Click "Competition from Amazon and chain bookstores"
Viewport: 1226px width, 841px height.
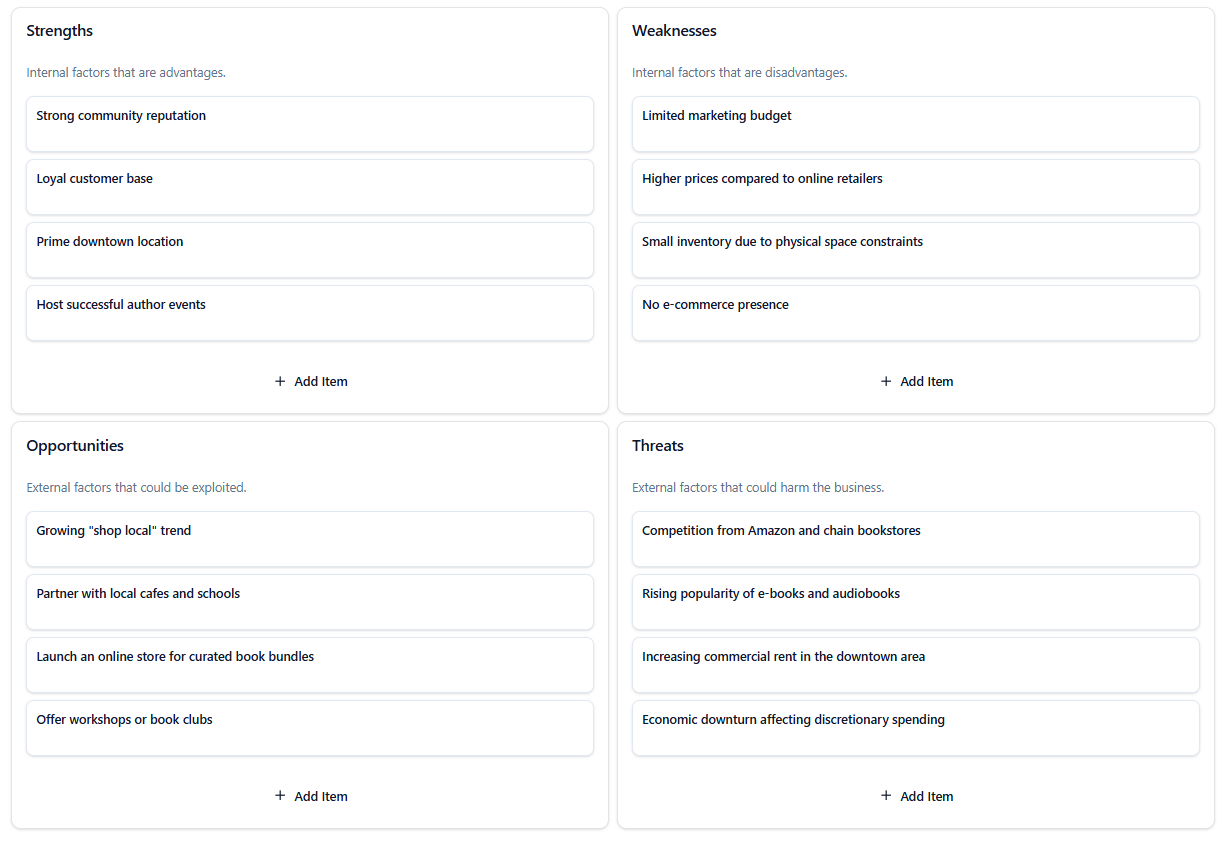click(x=781, y=531)
